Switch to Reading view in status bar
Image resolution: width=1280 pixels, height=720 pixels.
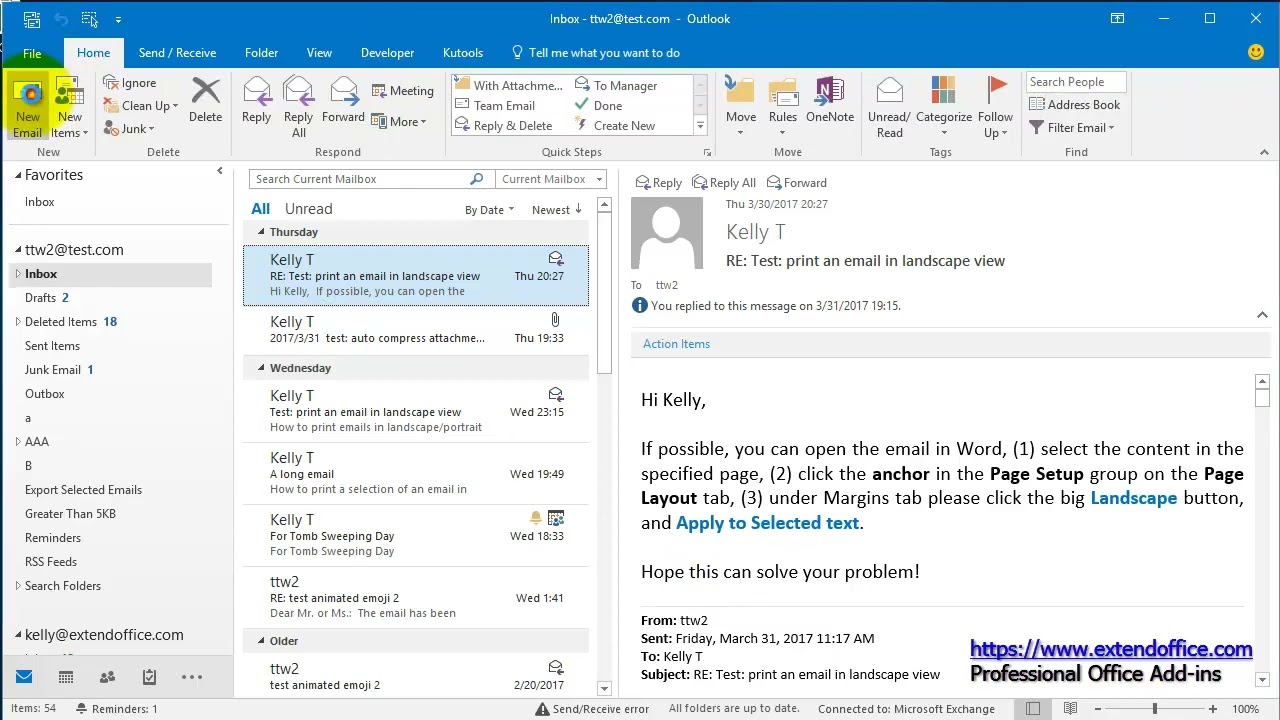click(x=1070, y=708)
